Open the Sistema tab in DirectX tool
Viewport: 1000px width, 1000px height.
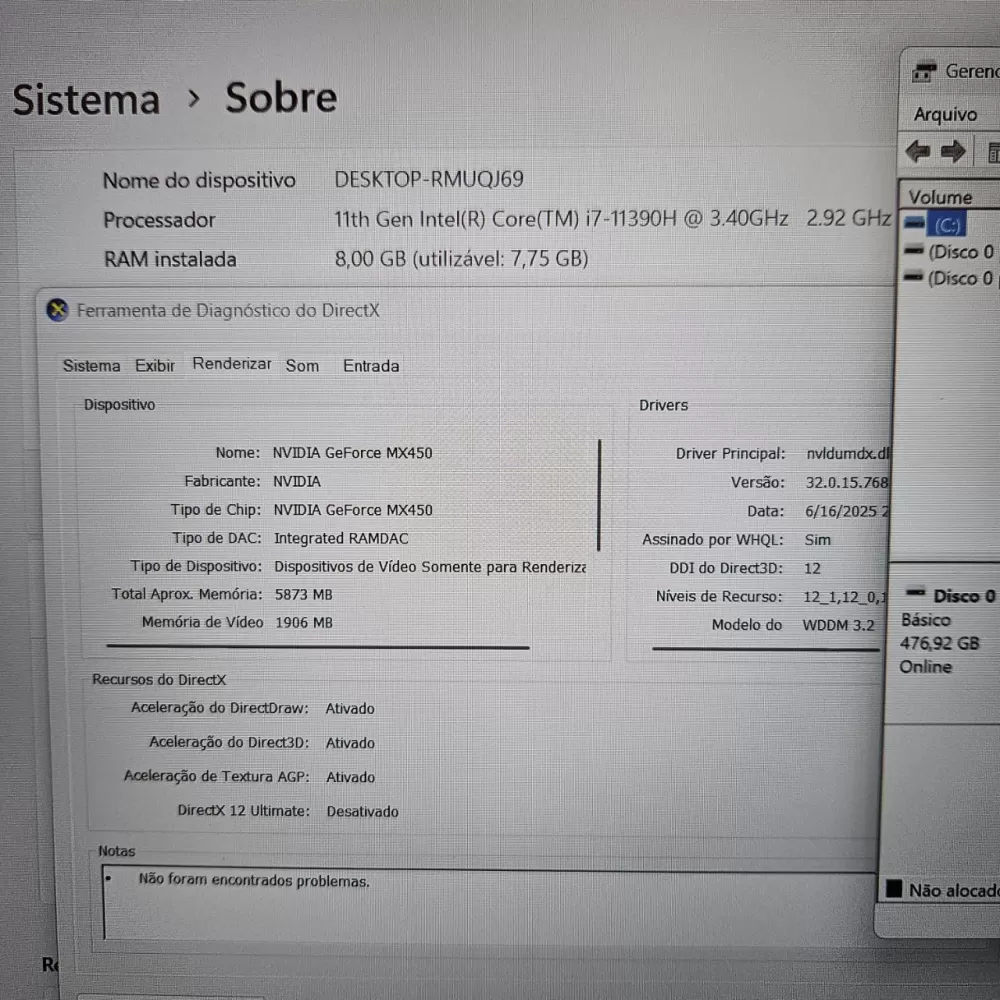click(x=91, y=366)
